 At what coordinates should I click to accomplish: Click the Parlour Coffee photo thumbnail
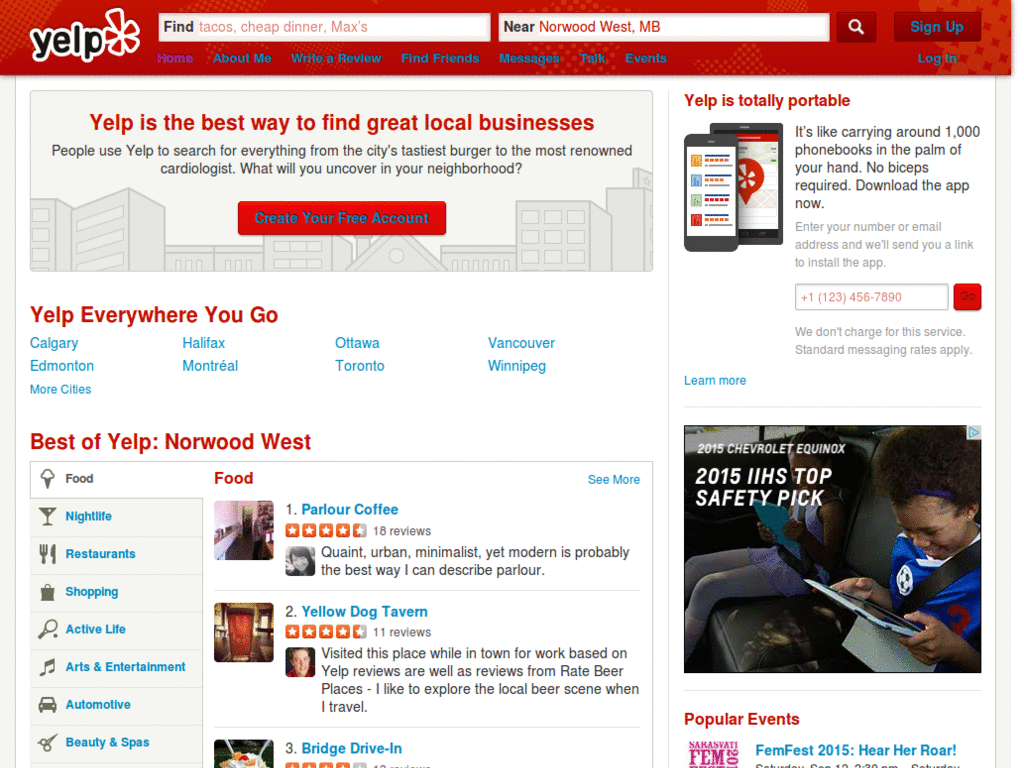pyautogui.click(x=244, y=530)
